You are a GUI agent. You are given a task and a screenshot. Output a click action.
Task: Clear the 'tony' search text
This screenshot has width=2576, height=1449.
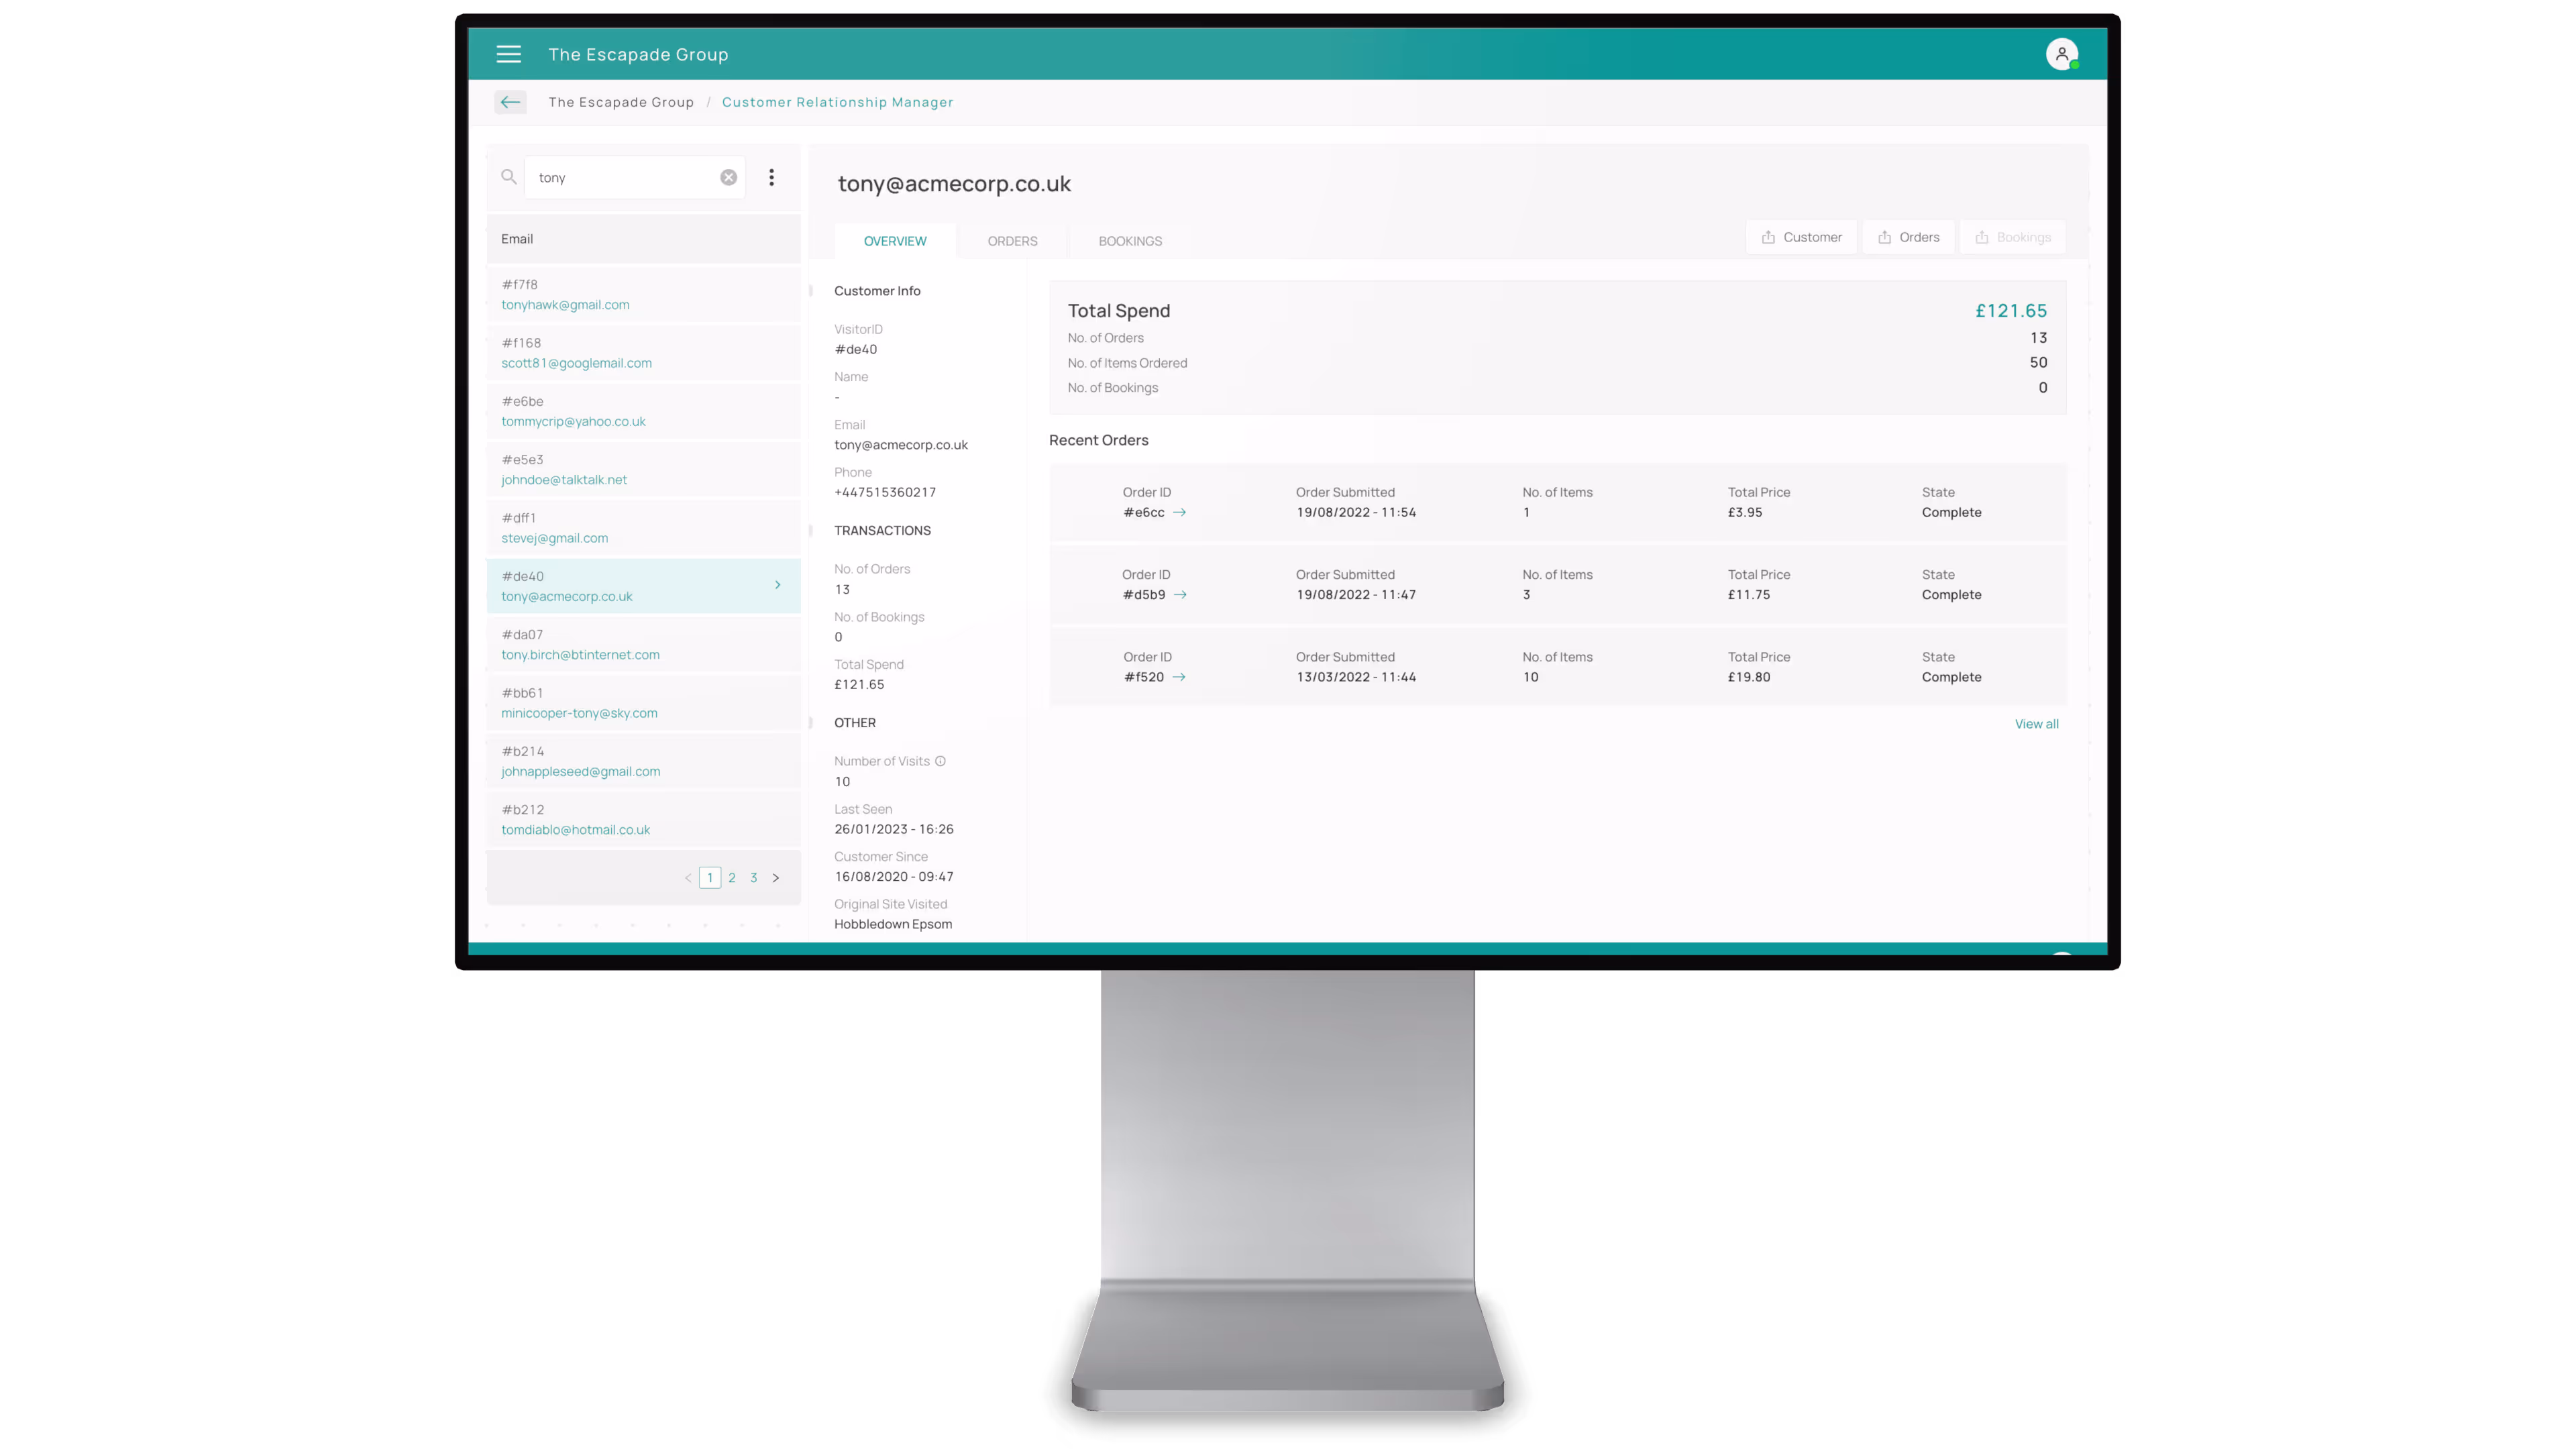(x=728, y=177)
